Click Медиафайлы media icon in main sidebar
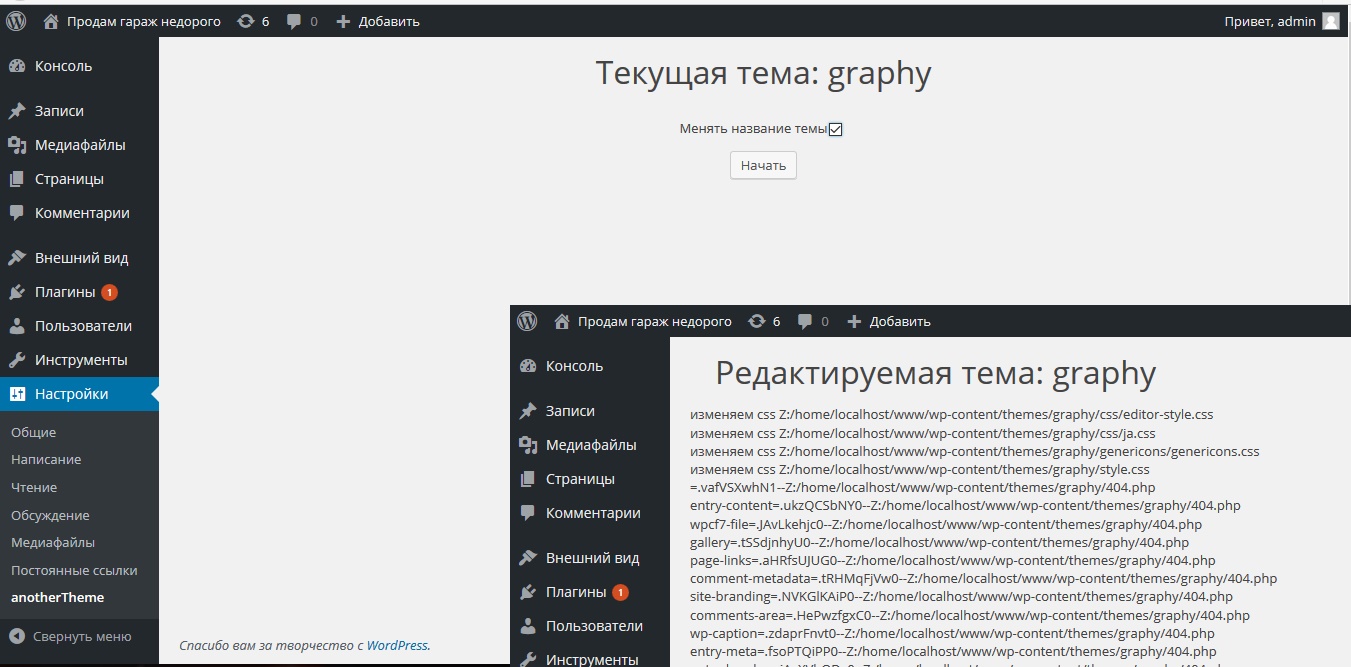Screen dimensions: 1351x667 [x=17, y=145]
